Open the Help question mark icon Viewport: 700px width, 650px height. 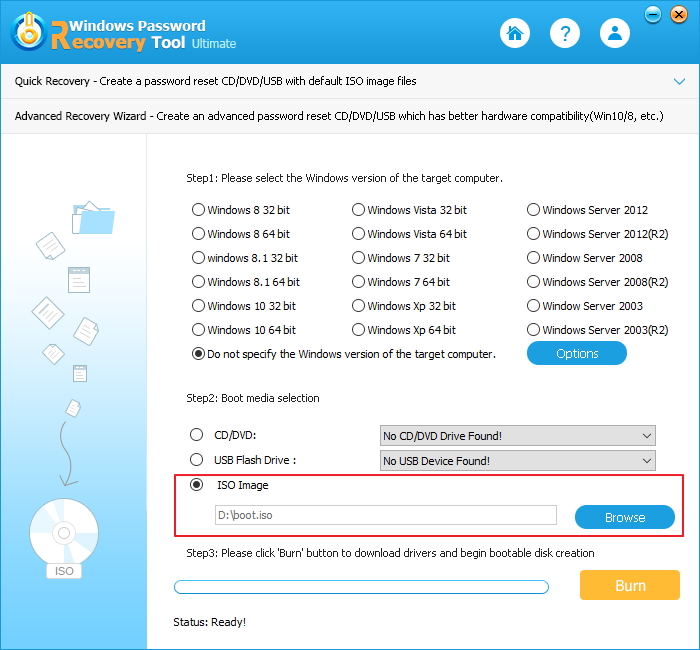pos(565,33)
